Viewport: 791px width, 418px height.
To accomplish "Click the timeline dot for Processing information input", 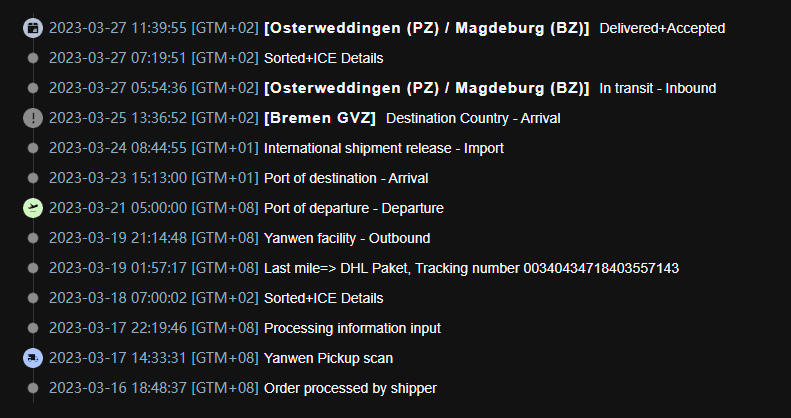I will coord(33,328).
